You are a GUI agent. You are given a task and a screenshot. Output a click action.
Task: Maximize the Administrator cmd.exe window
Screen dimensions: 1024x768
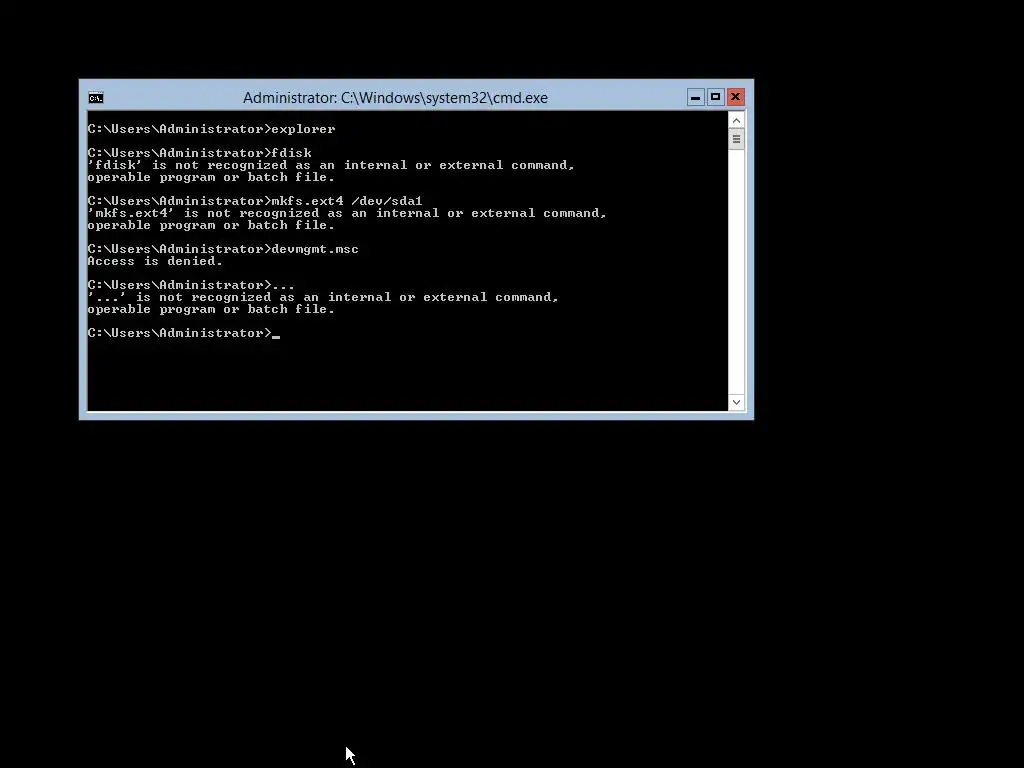click(715, 97)
